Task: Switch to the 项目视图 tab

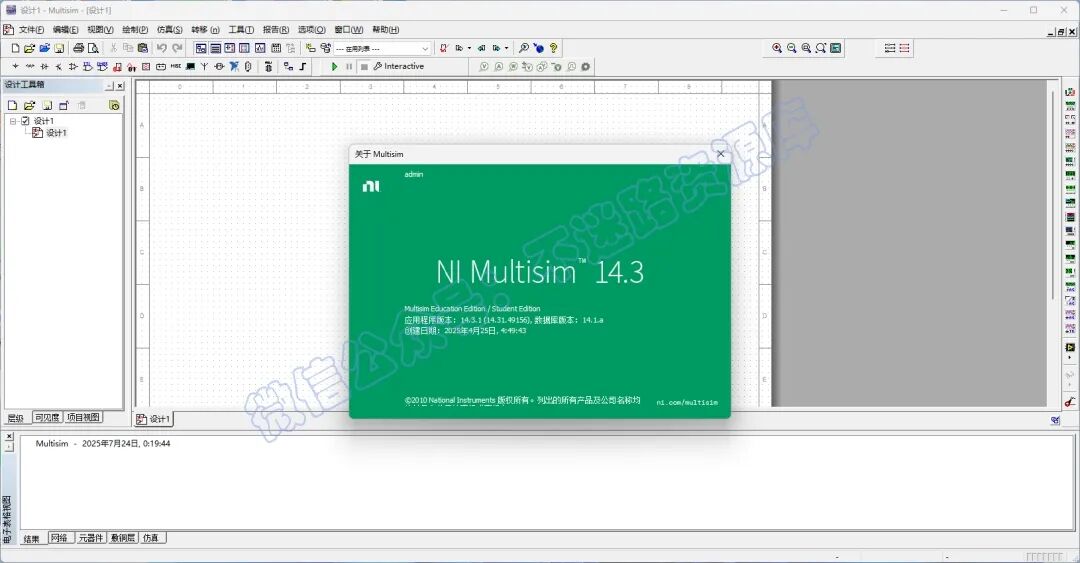Action: (83, 418)
